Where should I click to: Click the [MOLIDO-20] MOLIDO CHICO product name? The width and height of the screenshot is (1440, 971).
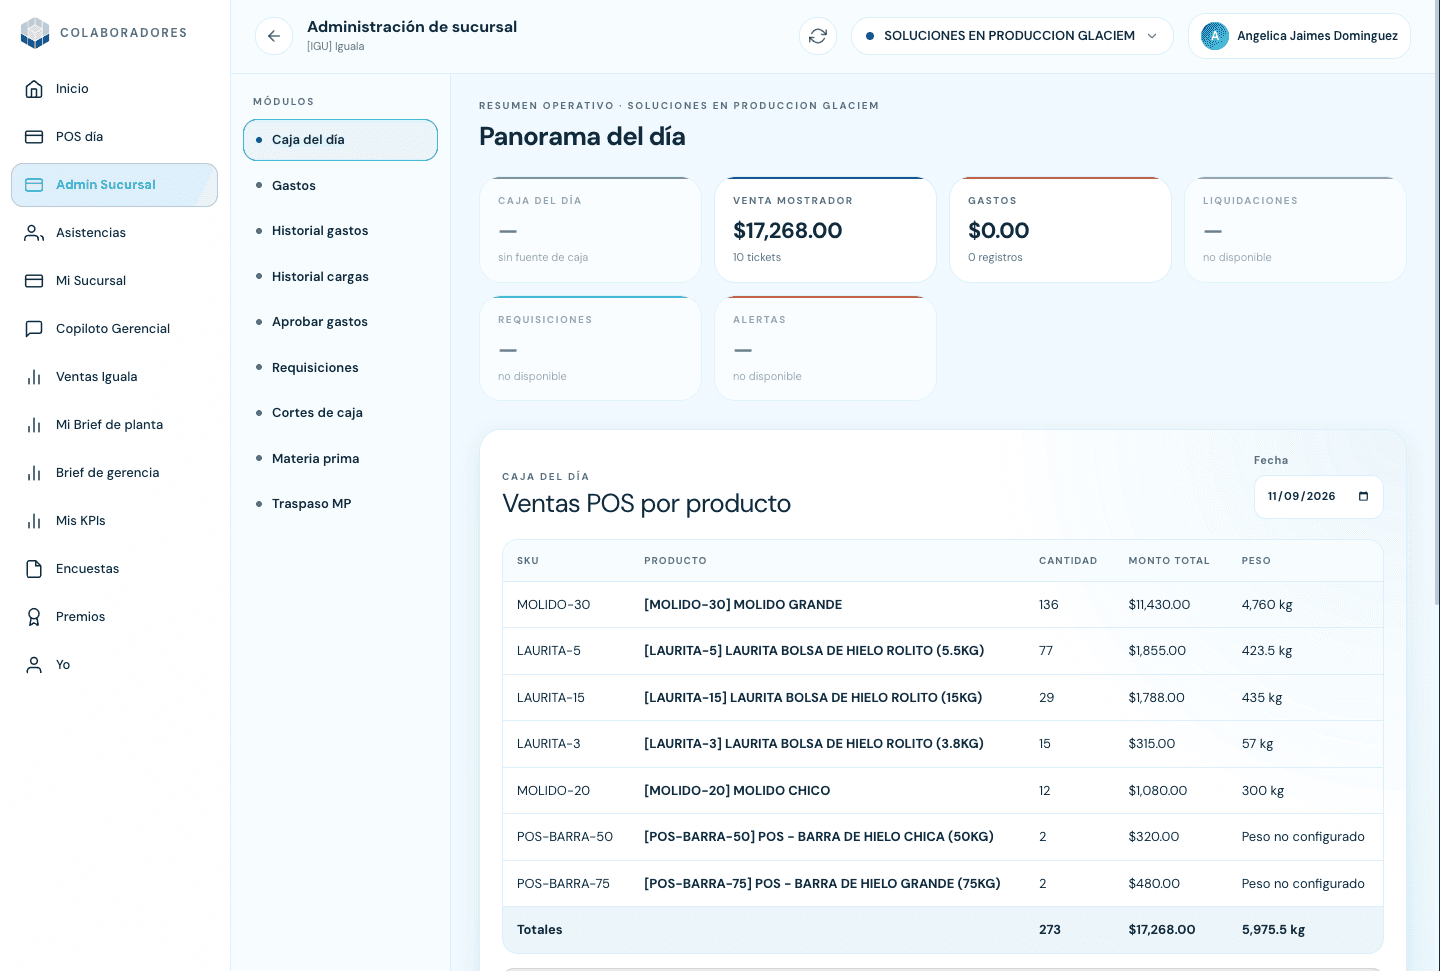click(737, 791)
